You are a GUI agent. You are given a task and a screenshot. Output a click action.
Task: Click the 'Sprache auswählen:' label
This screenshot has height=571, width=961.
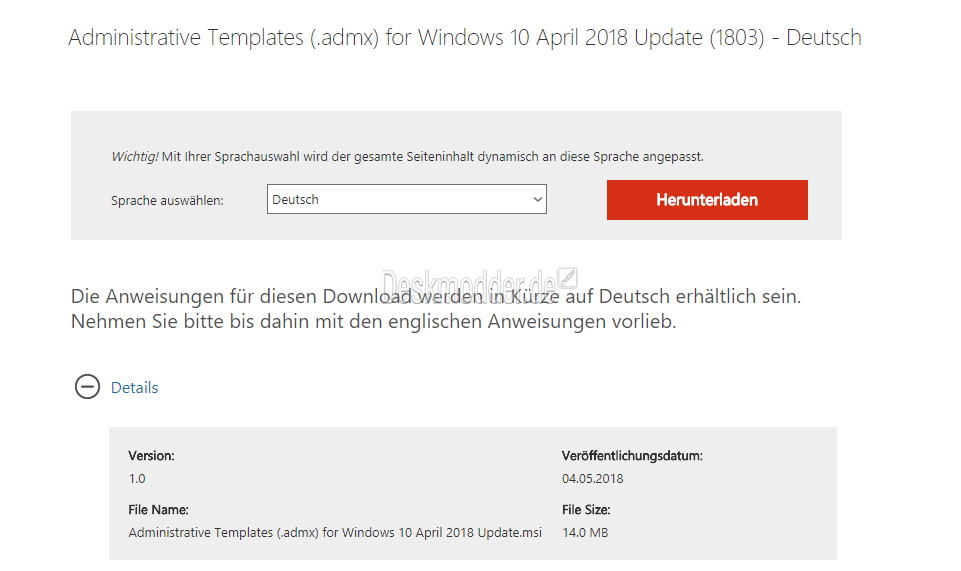coord(167,200)
